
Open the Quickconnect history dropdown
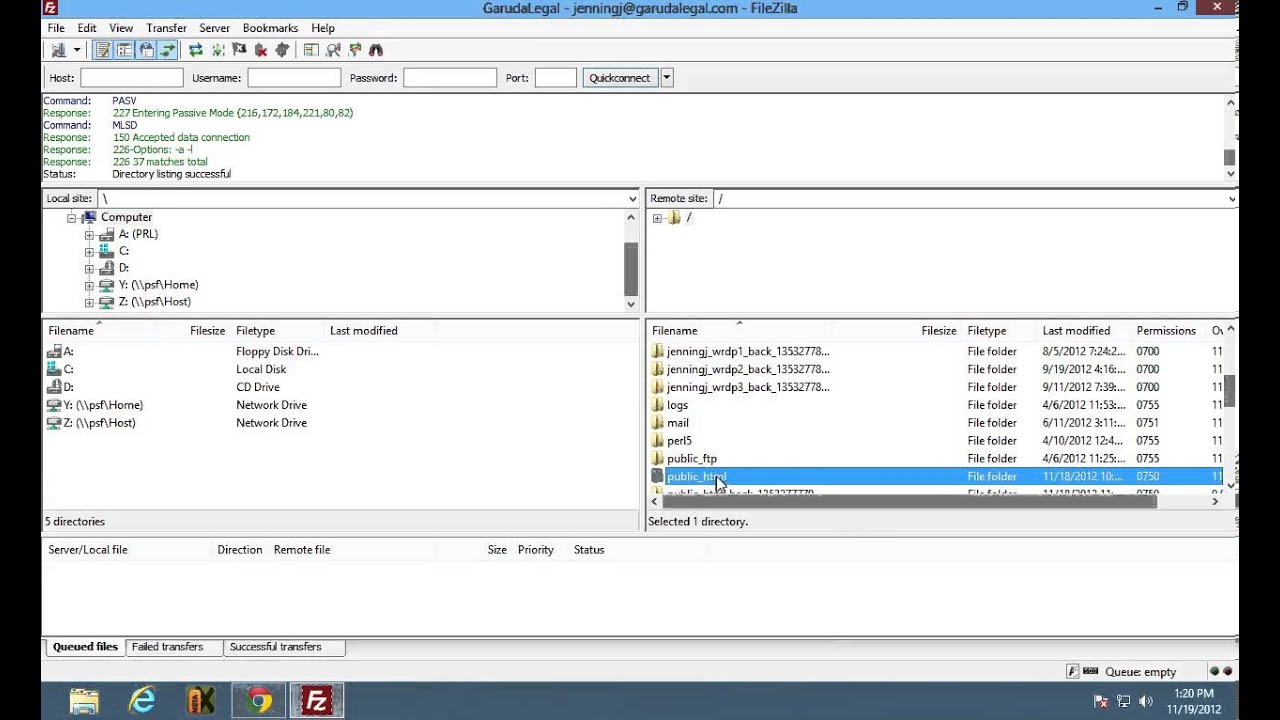pyautogui.click(x=667, y=78)
